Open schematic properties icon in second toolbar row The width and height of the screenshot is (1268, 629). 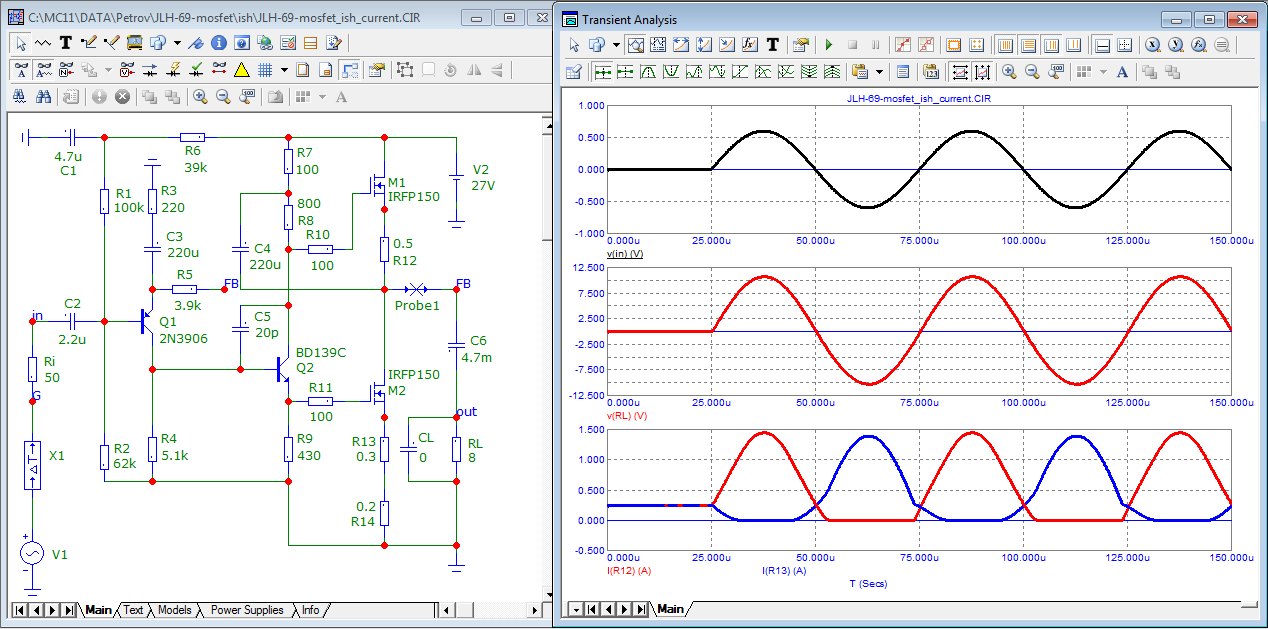pos(377,70)
